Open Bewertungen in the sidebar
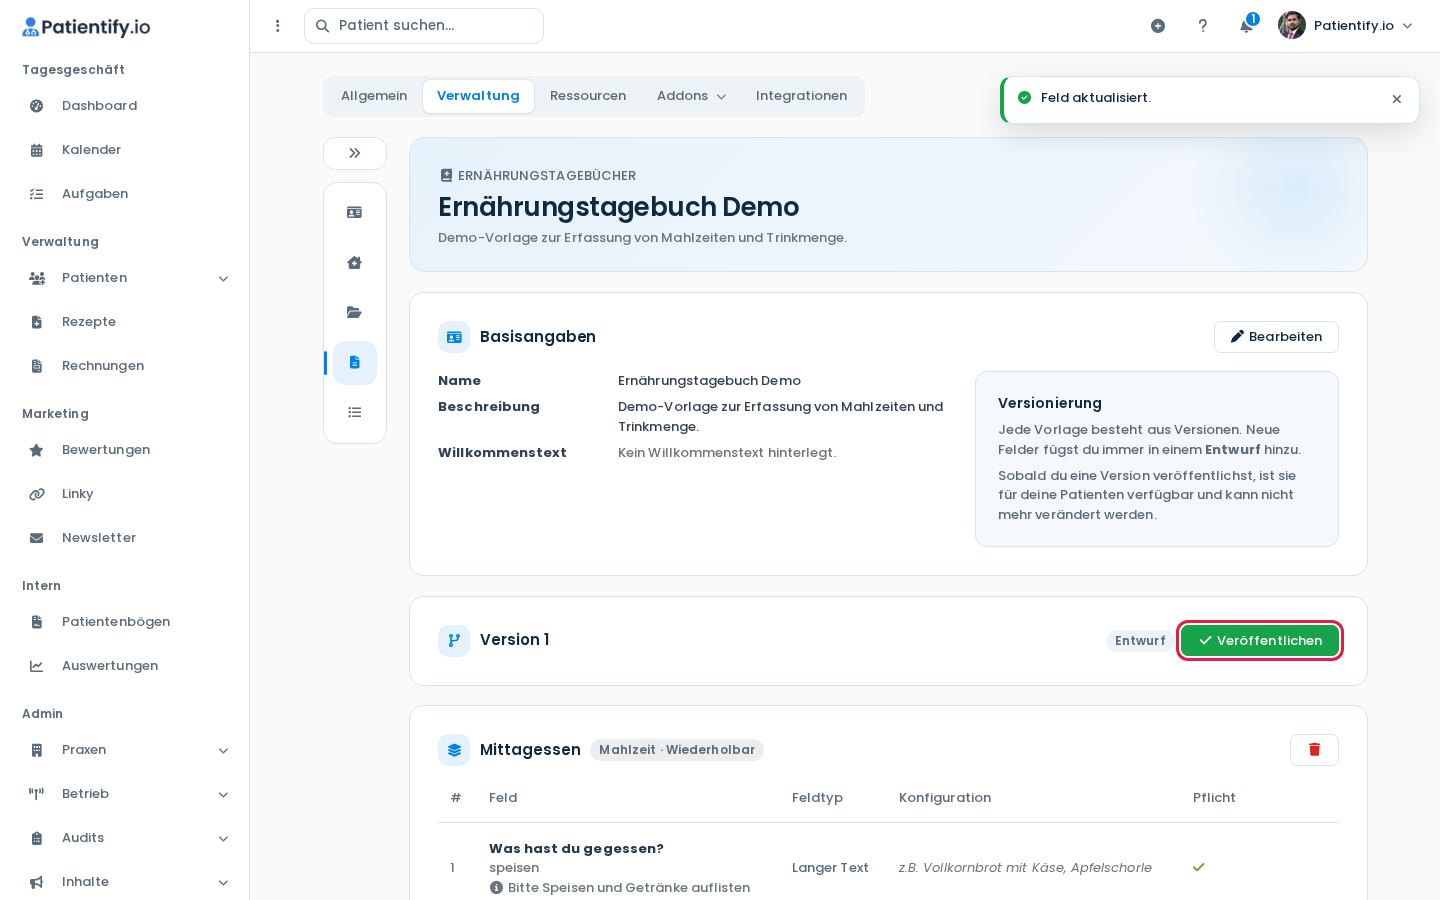This screenshot has width=1440, height=900. (x=124, y=450)
